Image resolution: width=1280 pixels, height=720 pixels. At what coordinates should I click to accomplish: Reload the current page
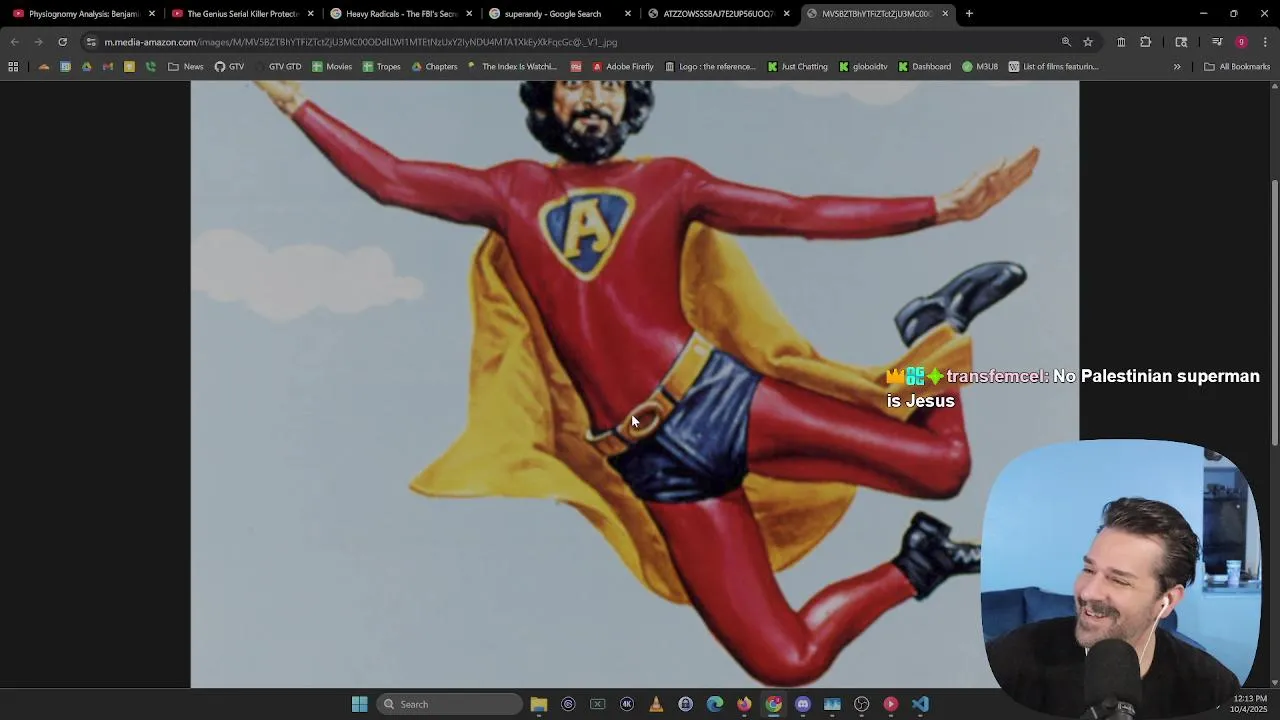coord(62,42)
